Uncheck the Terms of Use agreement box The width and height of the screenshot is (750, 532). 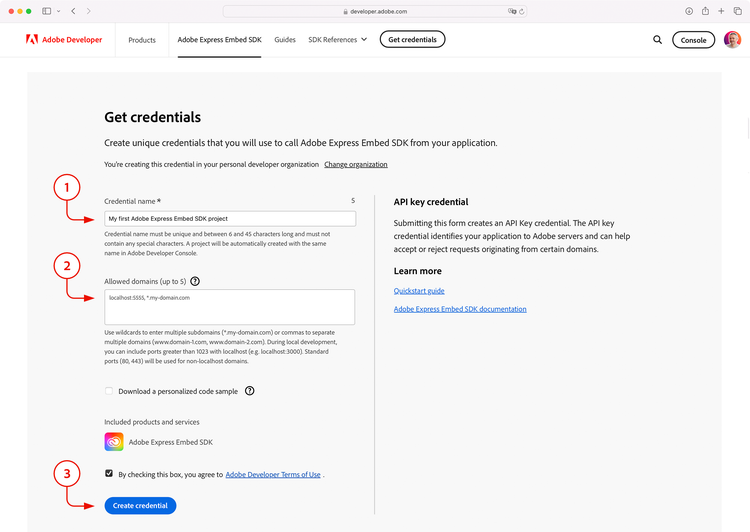click(x=108, y=474)
